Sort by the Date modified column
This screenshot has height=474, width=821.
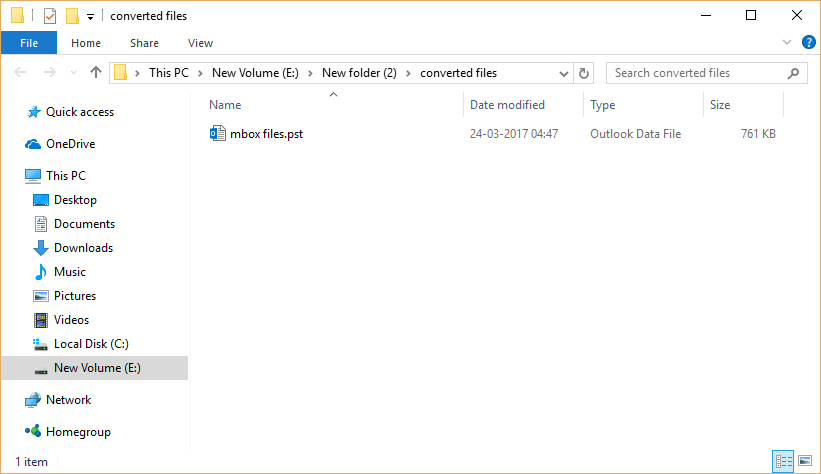(x=507, y=105)
